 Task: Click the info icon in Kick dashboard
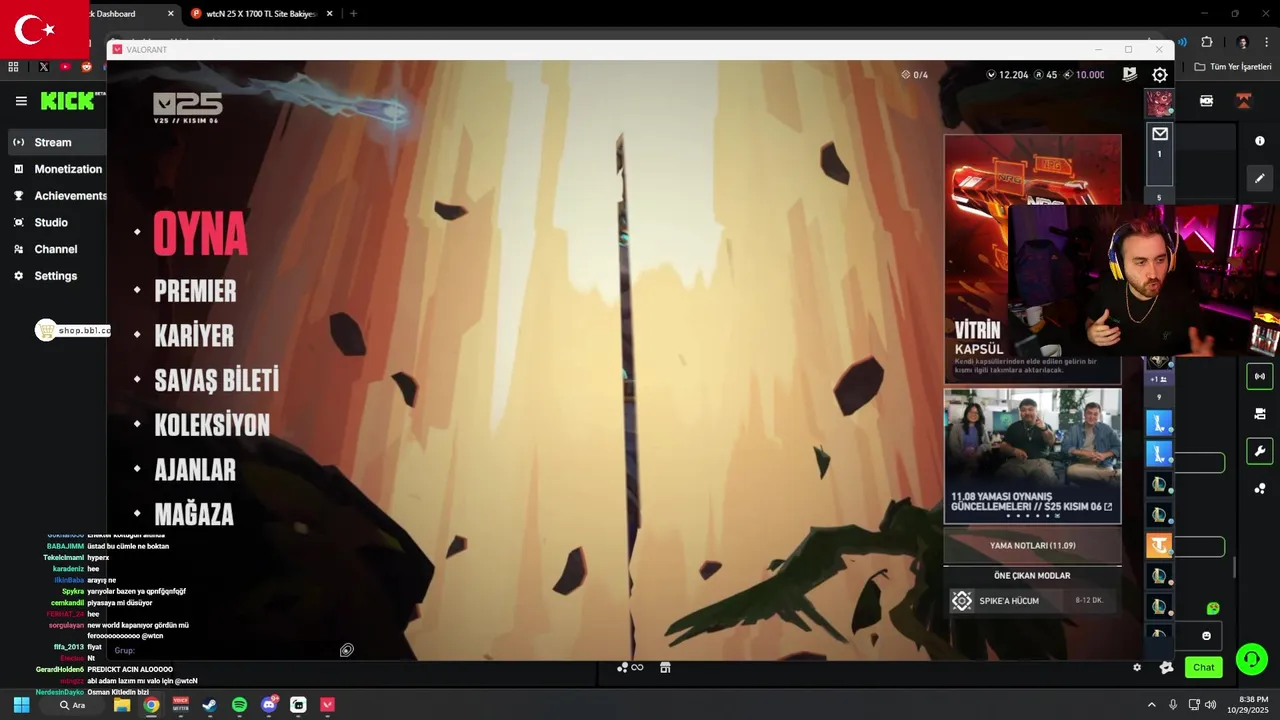1259,141
